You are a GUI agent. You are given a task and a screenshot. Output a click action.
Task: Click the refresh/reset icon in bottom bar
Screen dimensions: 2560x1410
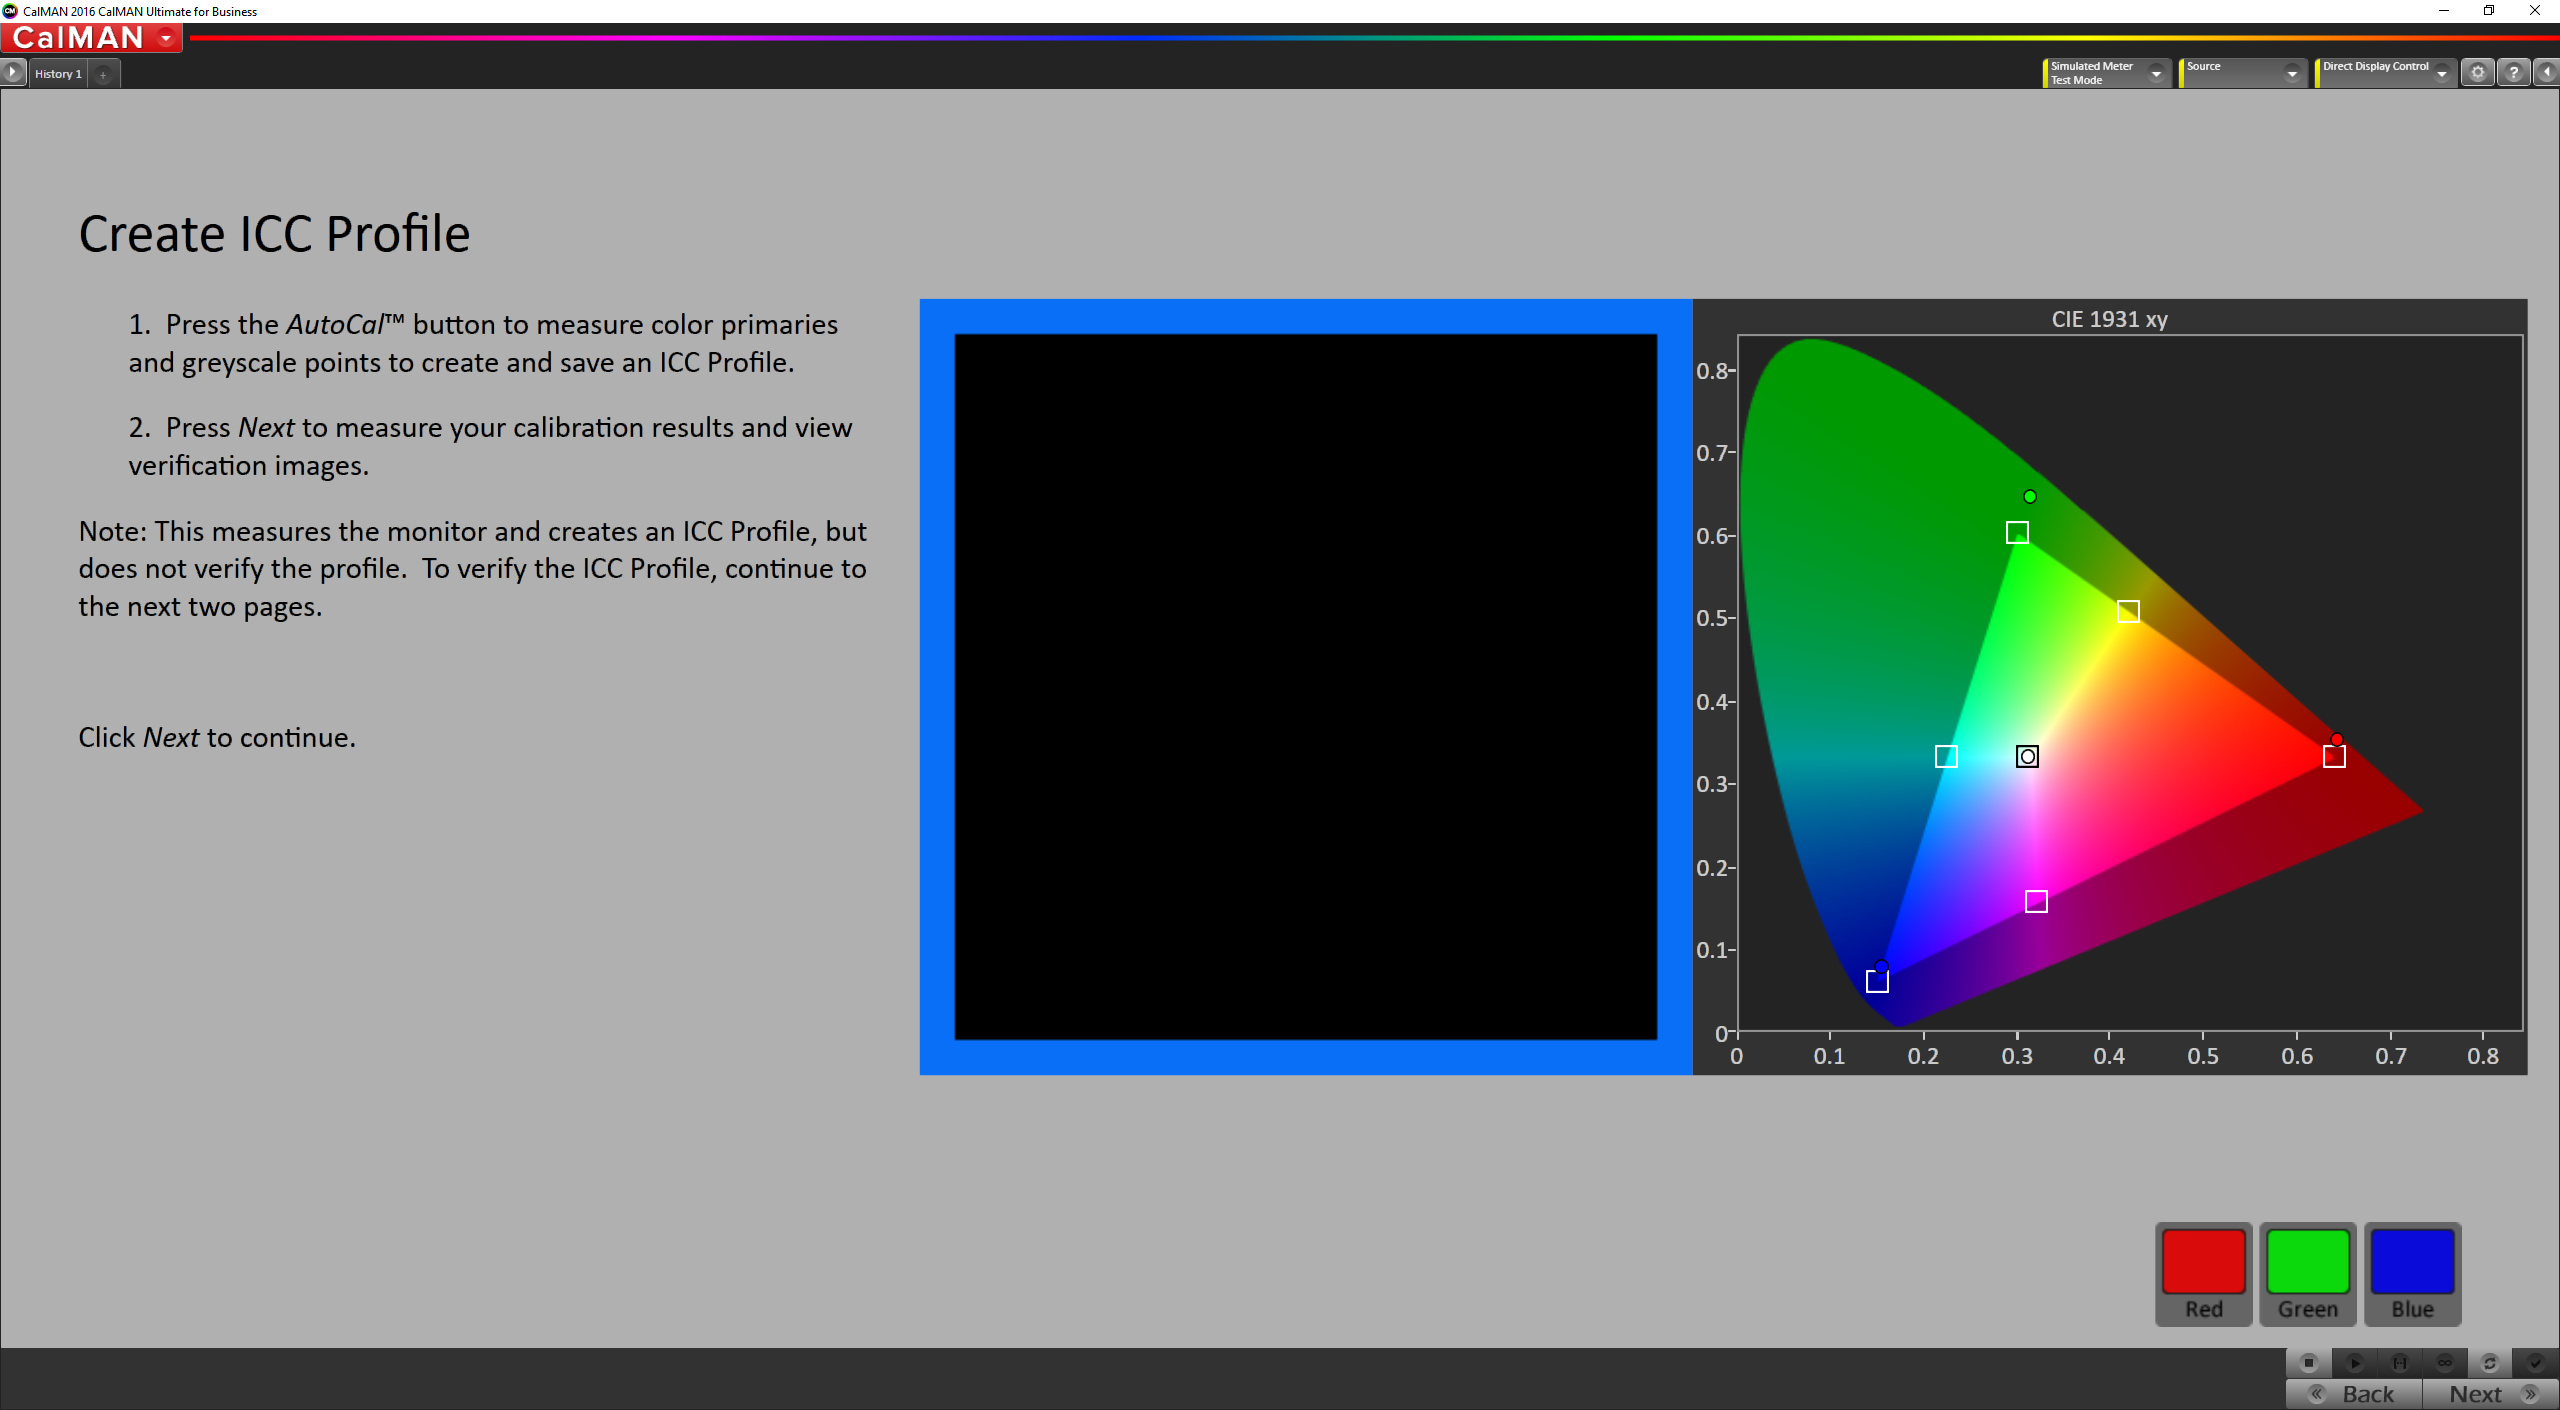(2491, 1361)
